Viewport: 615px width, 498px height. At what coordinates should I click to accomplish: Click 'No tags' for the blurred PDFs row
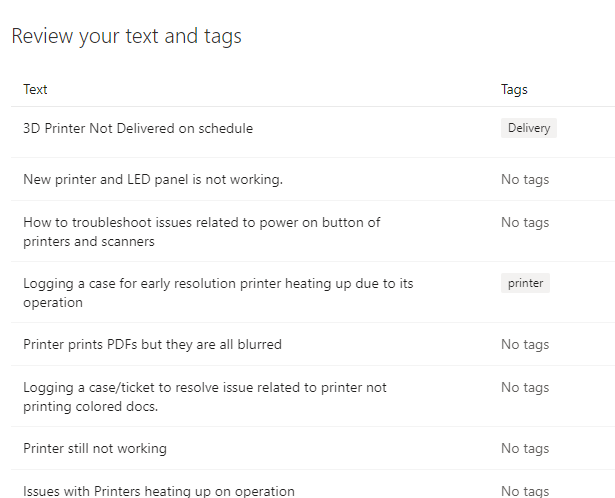coord(525,344)
